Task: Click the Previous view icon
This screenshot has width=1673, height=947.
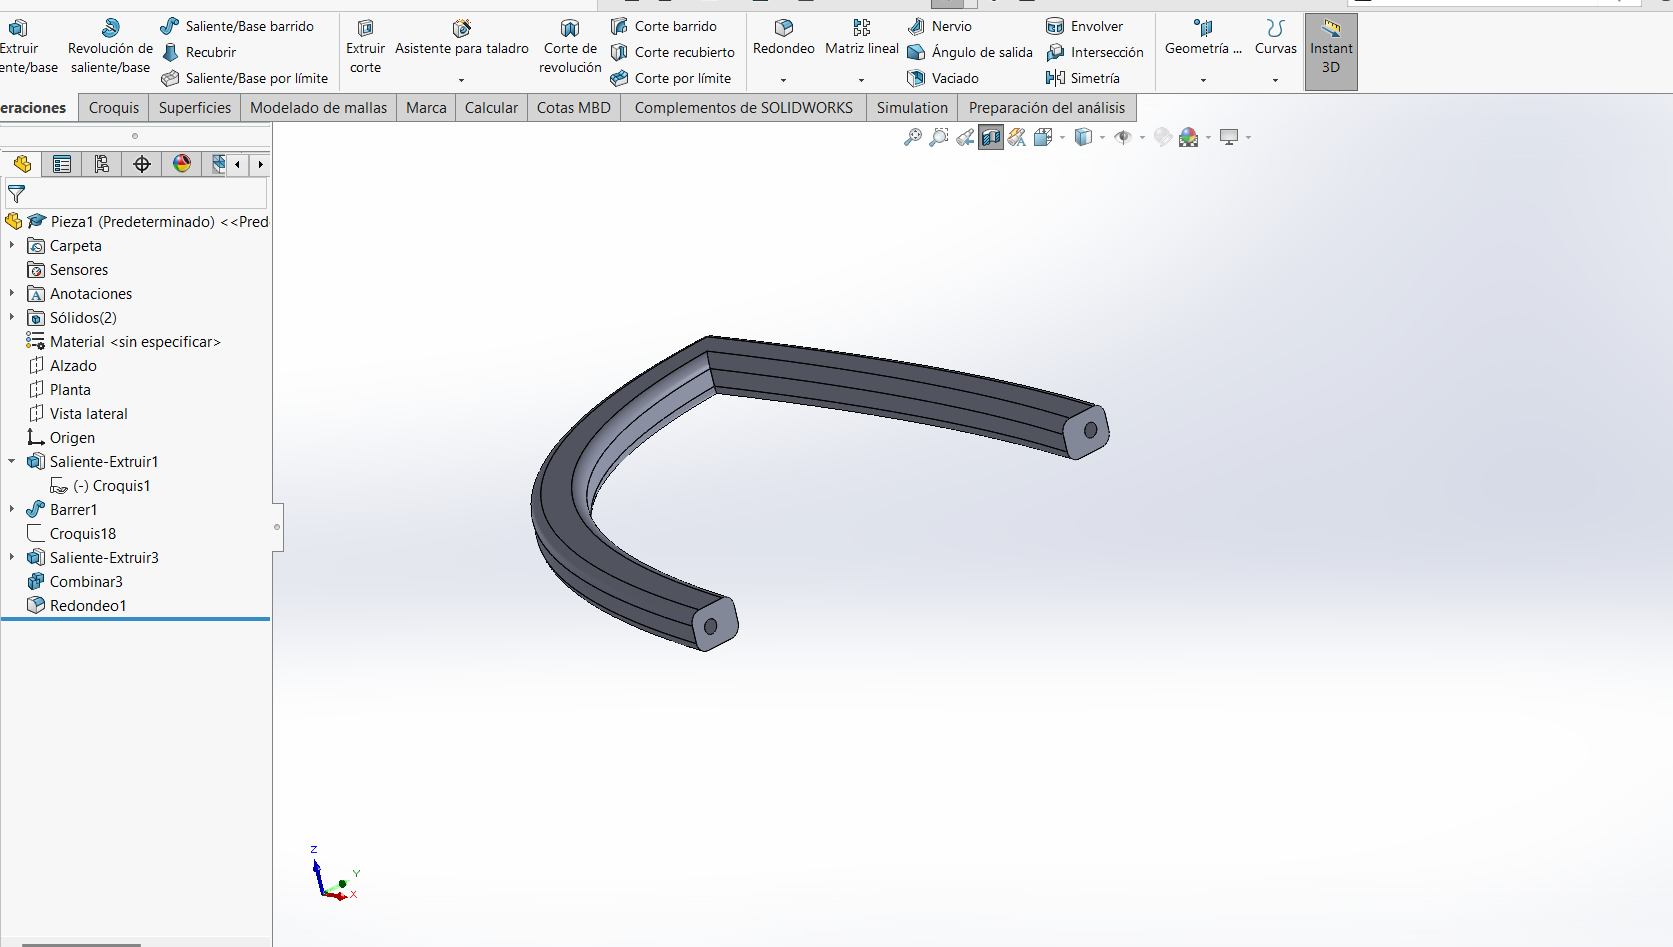Action: coord(965,137)
